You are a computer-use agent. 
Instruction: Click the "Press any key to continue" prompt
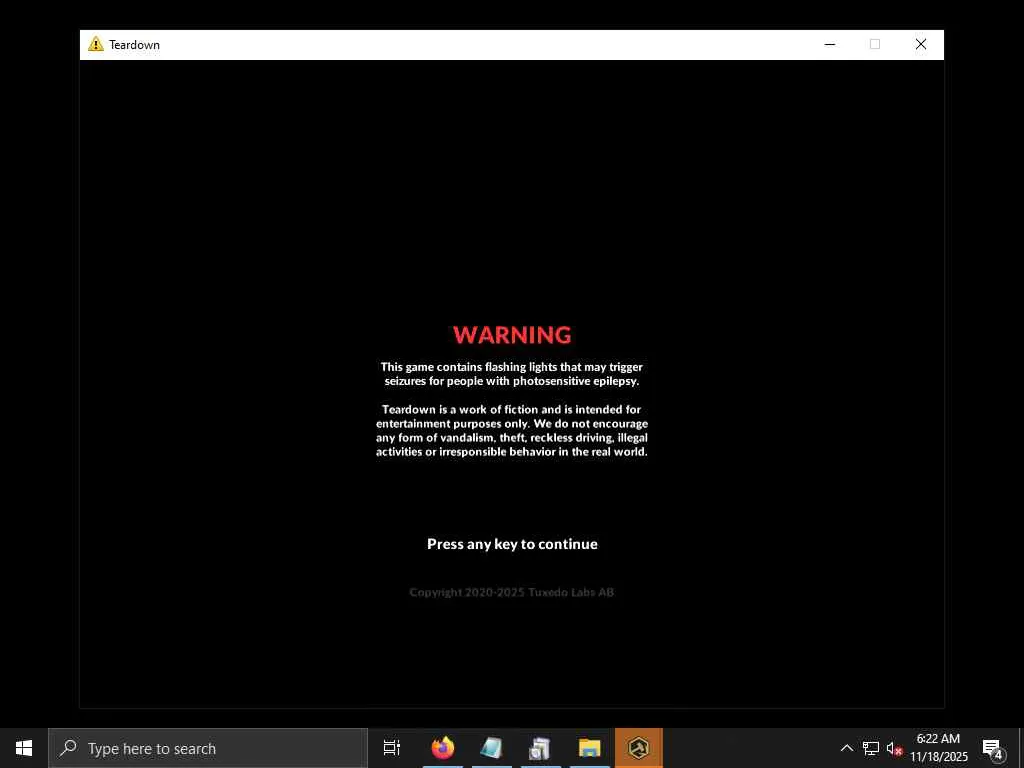coord(512,544)
